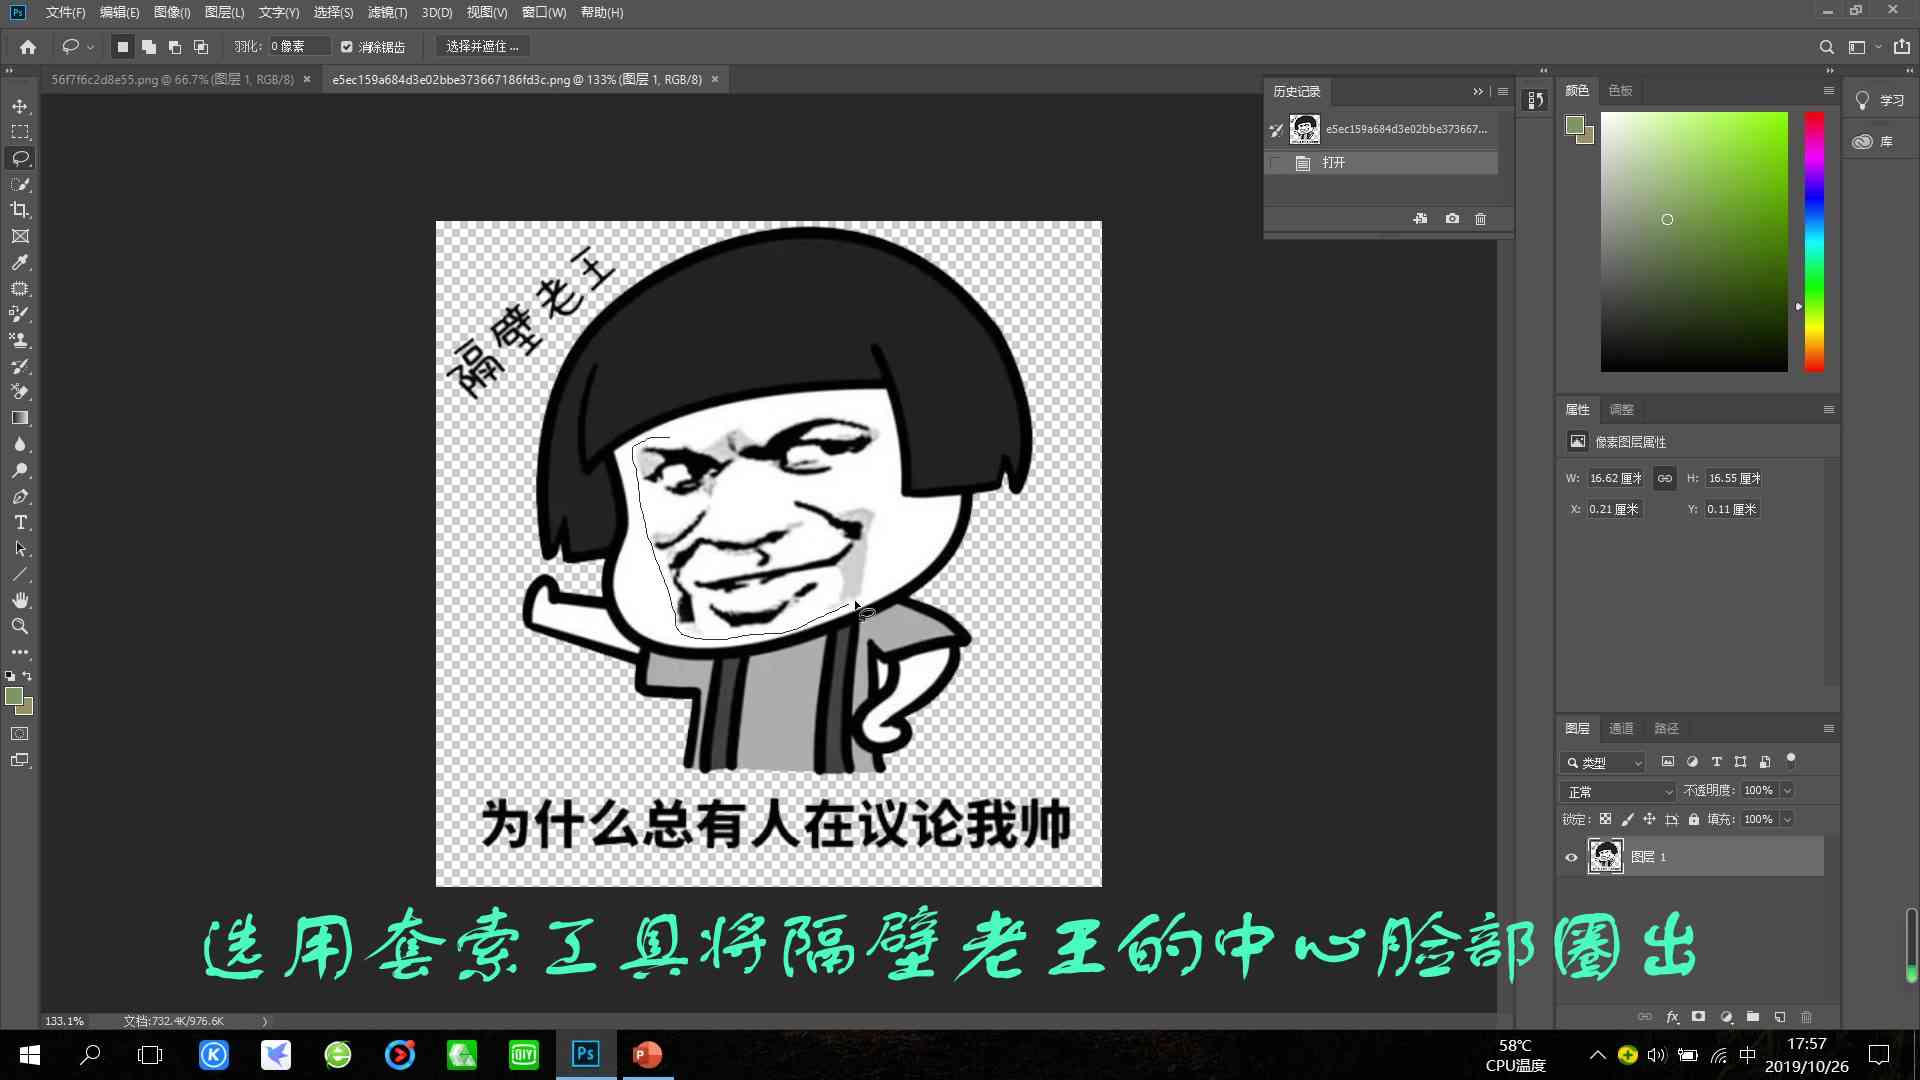Select the Eyedropper tool
The height and width of the screenshot is (1080, 1920).
(x=20, y=262)
